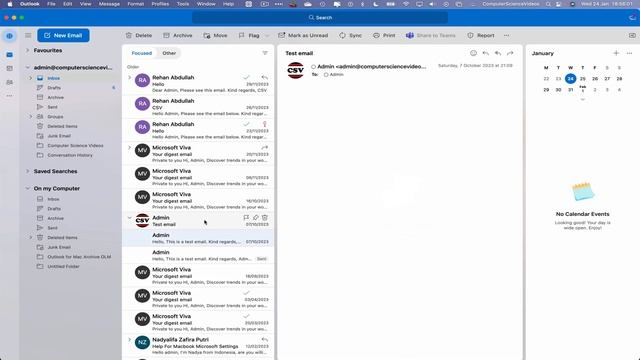
Task: Open the Nadyalifa Zafira Putri email
Action: (x=198, y=346)
